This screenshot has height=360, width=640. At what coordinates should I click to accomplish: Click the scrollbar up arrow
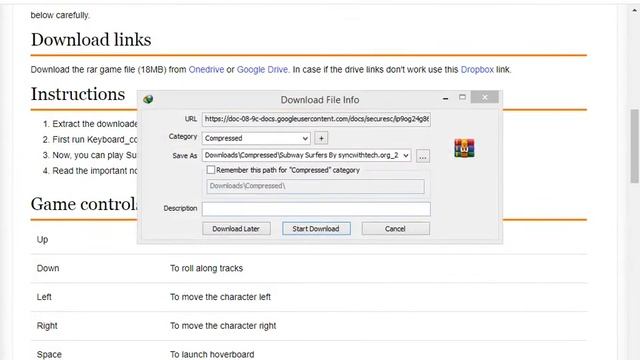[x=634, y=11]
